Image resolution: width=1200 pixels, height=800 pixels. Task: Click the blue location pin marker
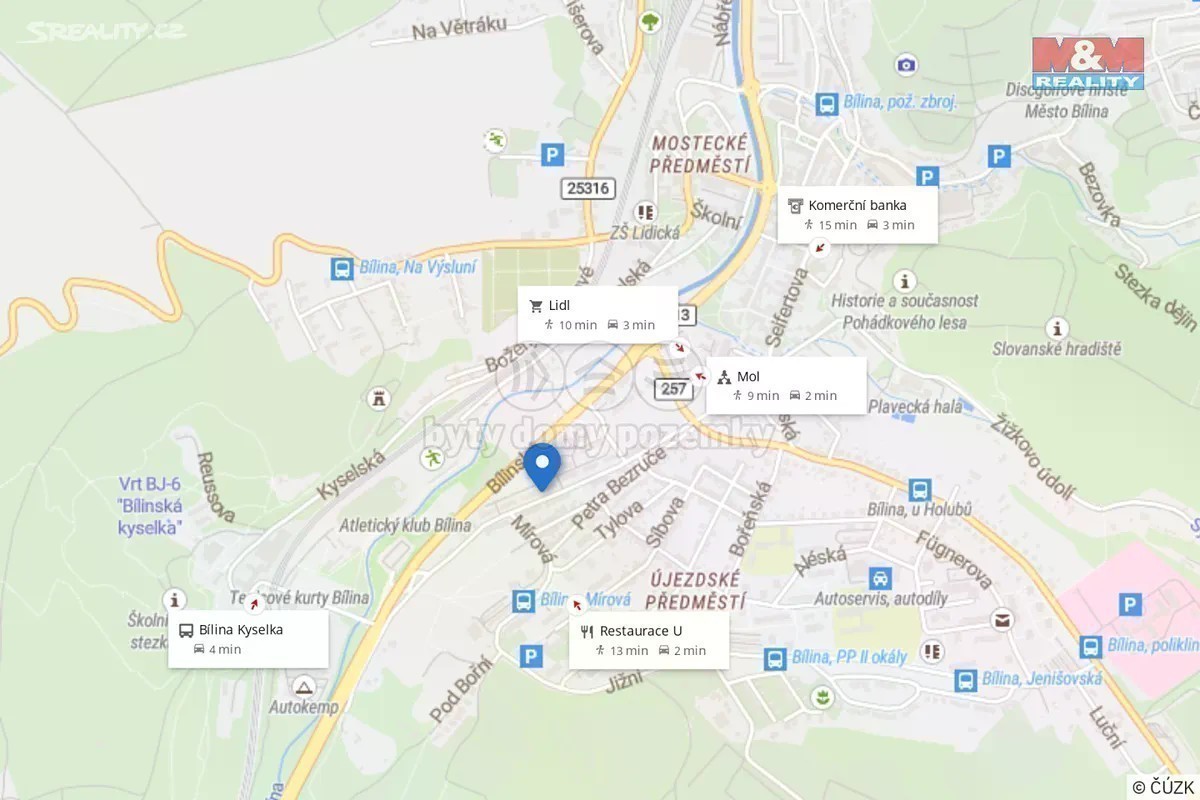pyautogui.click(x=542, y=467)
